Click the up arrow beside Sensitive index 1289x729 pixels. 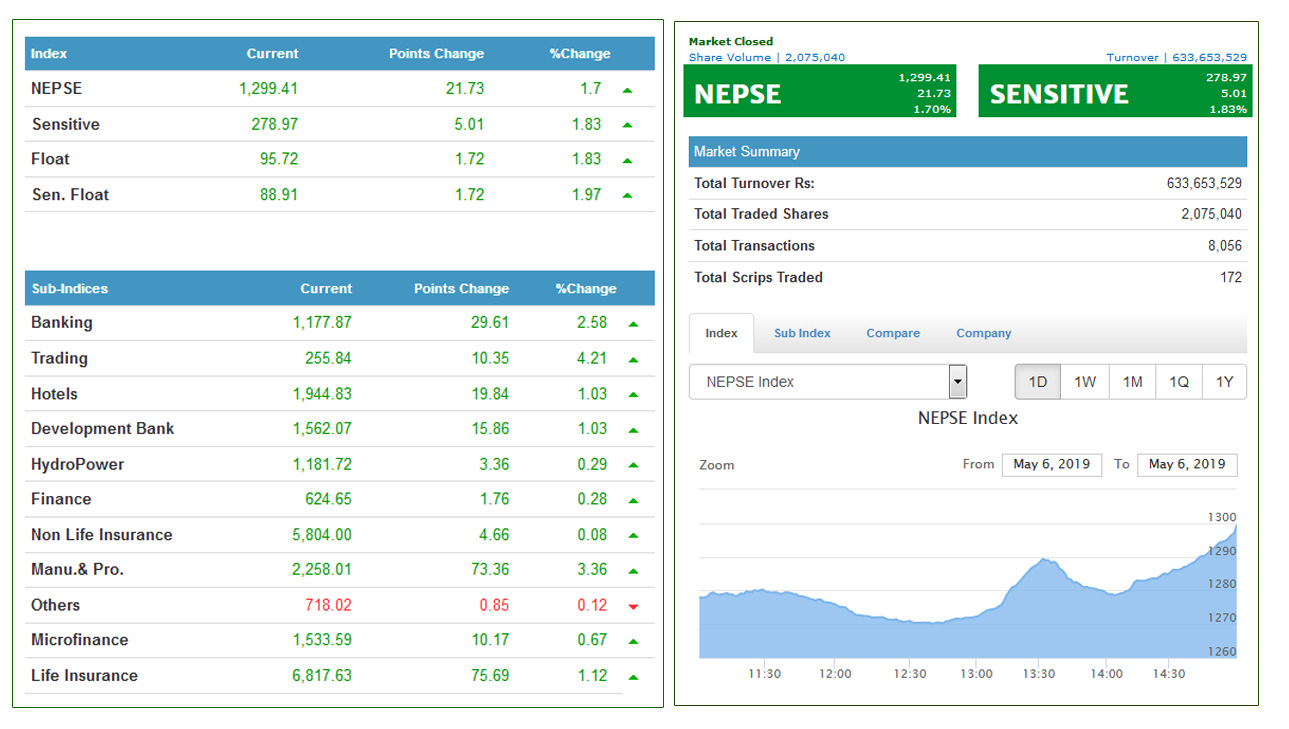pyautogui.click(x=627, y=125)
